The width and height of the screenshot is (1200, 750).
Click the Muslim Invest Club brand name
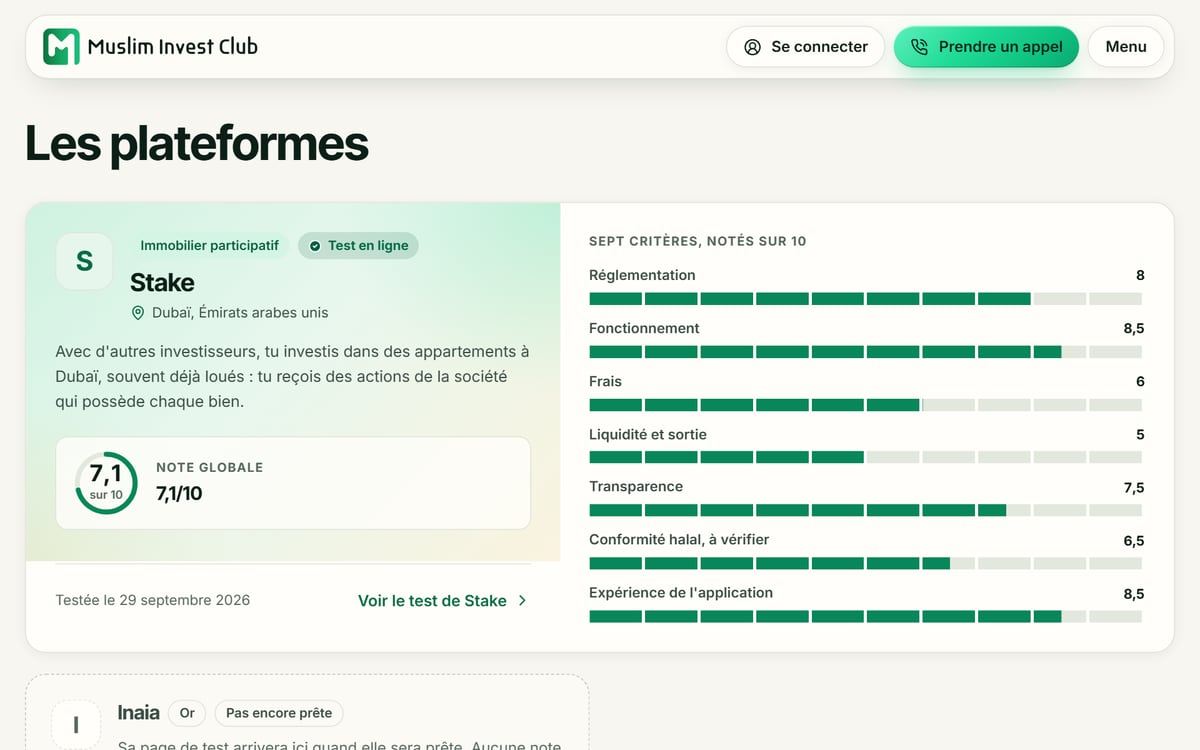172,46
